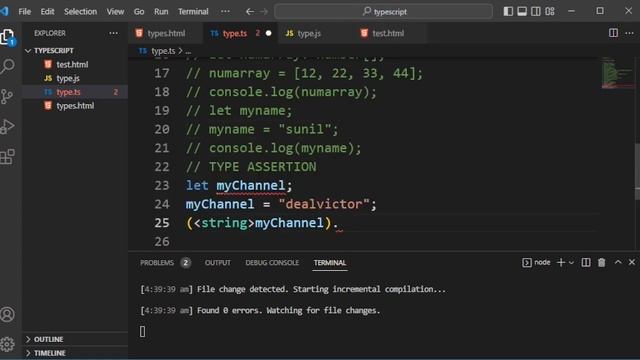640x360 pixels.
Task: Close the terminal panel
Action: coord(632,262)
